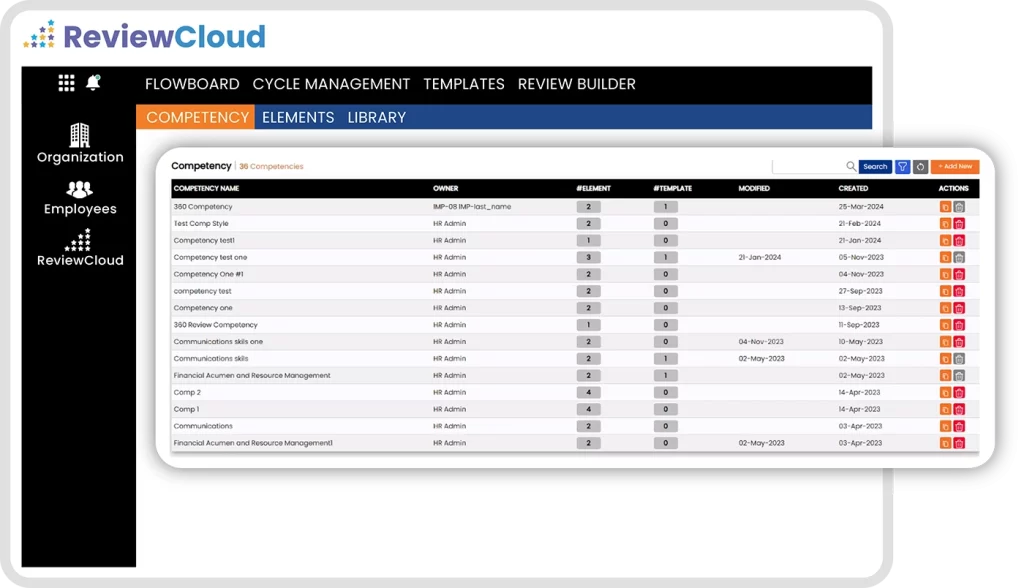Go to the Flowboard menu
Image resolution: width=1024 pixels, height=588 pixels.
coord(192,84)
